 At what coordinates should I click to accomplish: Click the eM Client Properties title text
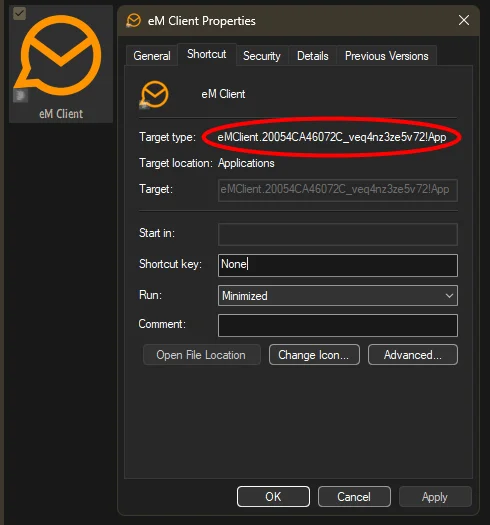202,21
